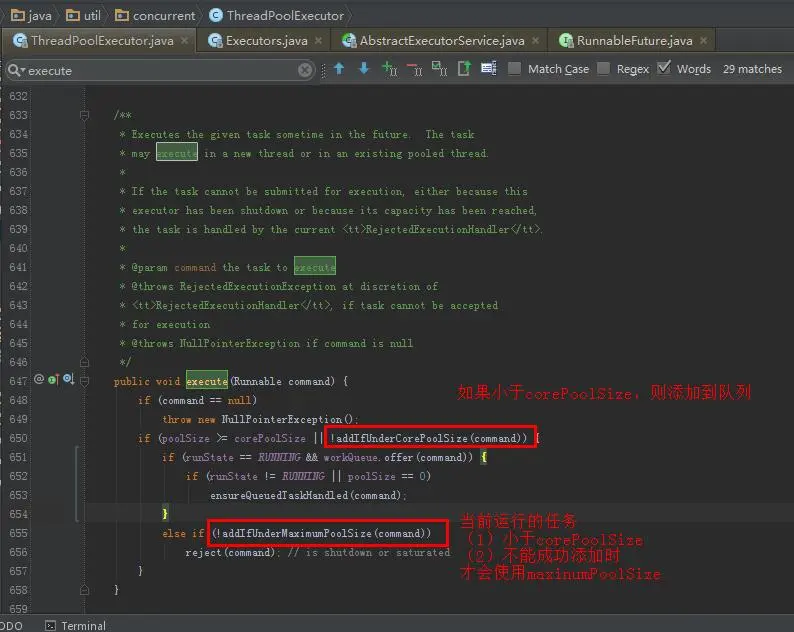The image size is (794, 632).
Task: Collapse the execute method fold marker
Action: 85,381
